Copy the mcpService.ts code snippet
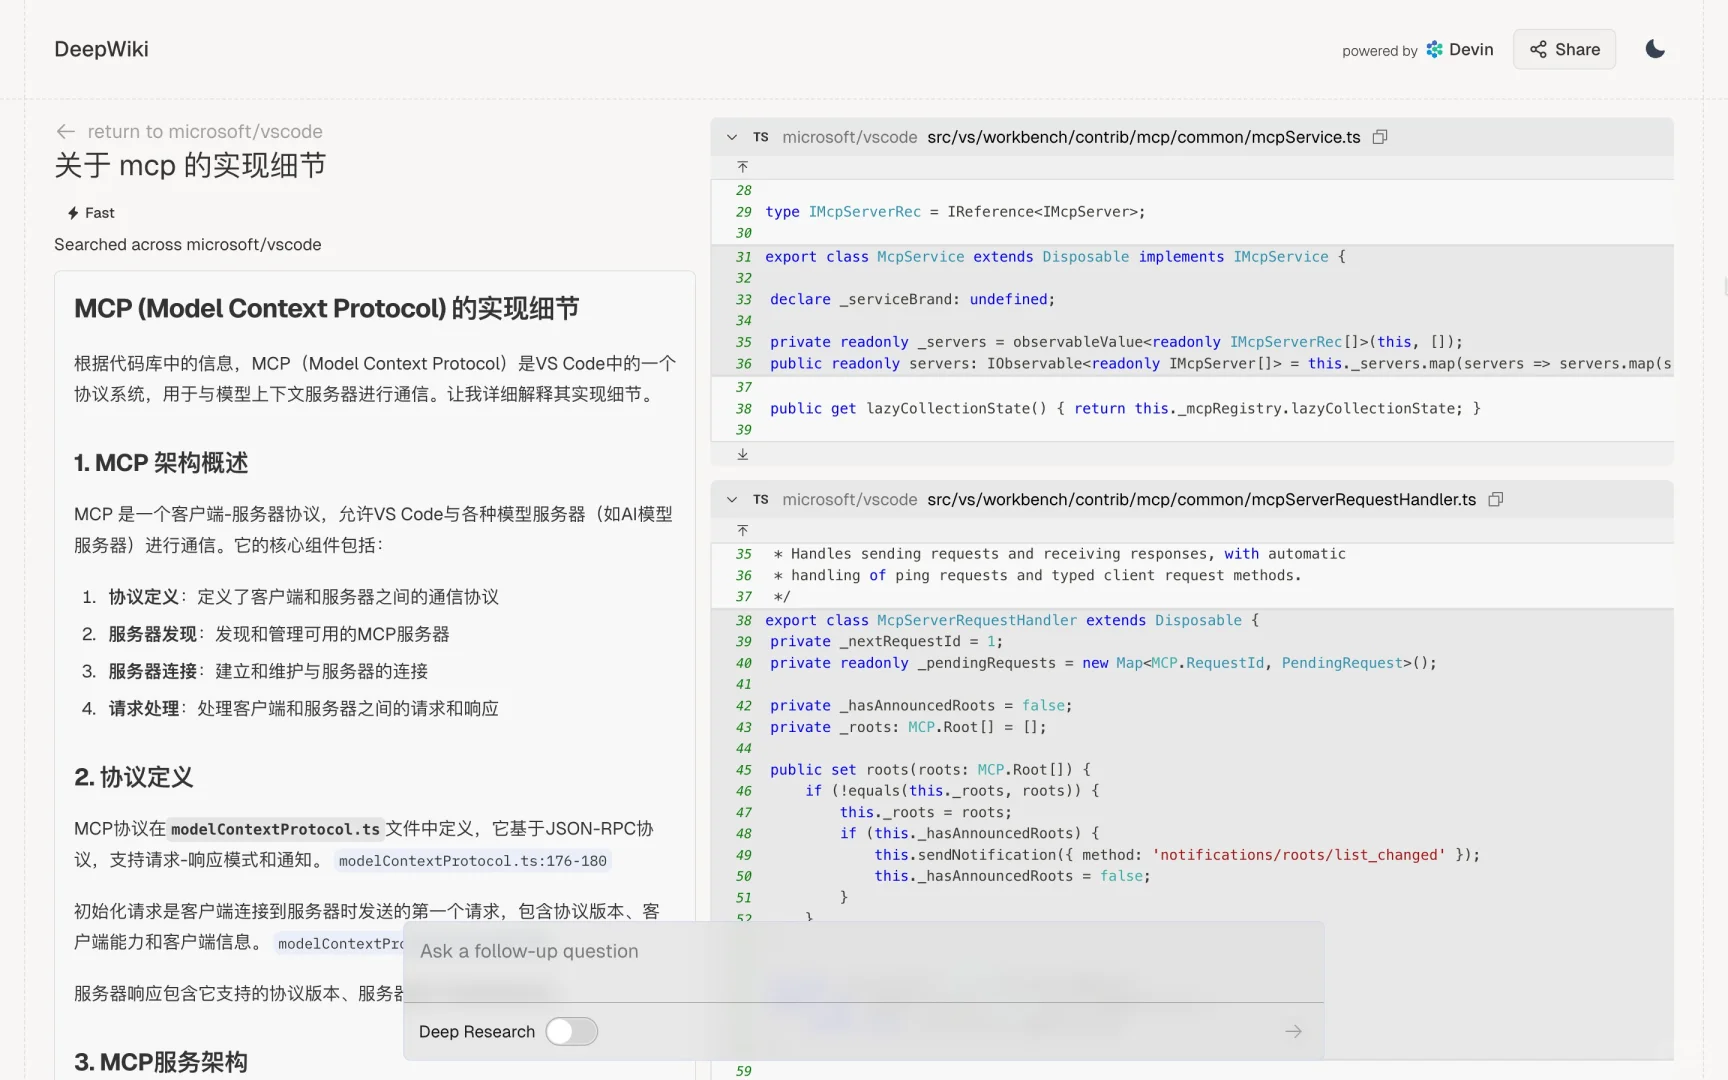 point(1380,136)
